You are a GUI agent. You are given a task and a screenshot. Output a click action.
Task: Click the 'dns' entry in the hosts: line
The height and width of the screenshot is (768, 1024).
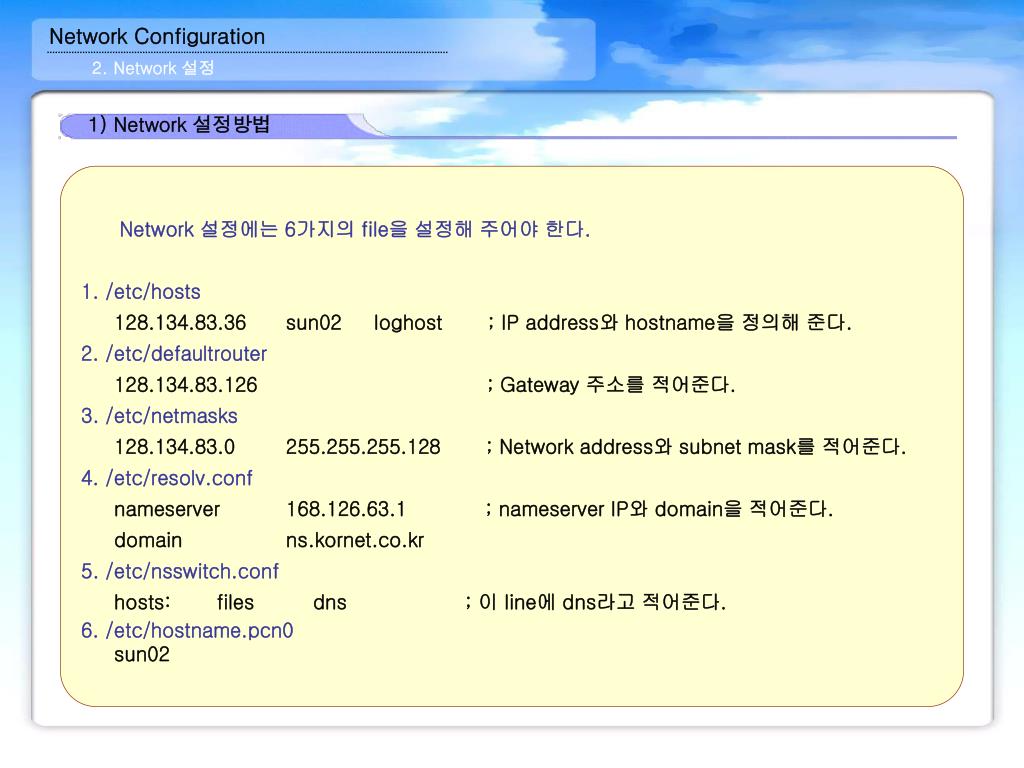tap(330, 602)
